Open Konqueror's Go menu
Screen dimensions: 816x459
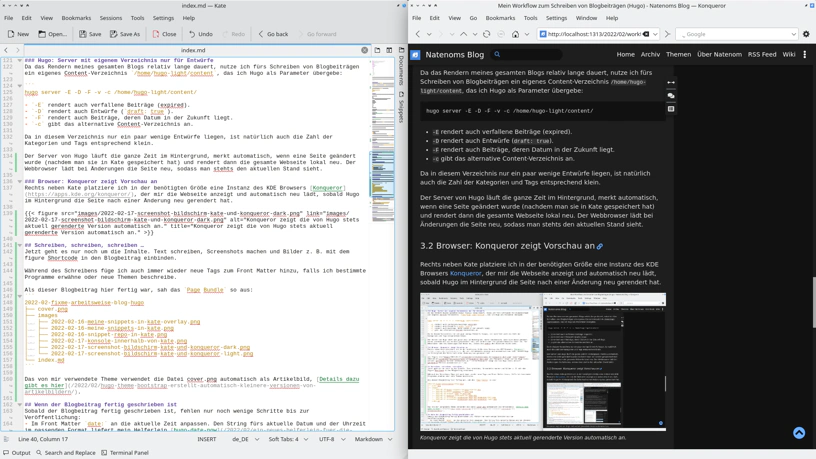473,18
